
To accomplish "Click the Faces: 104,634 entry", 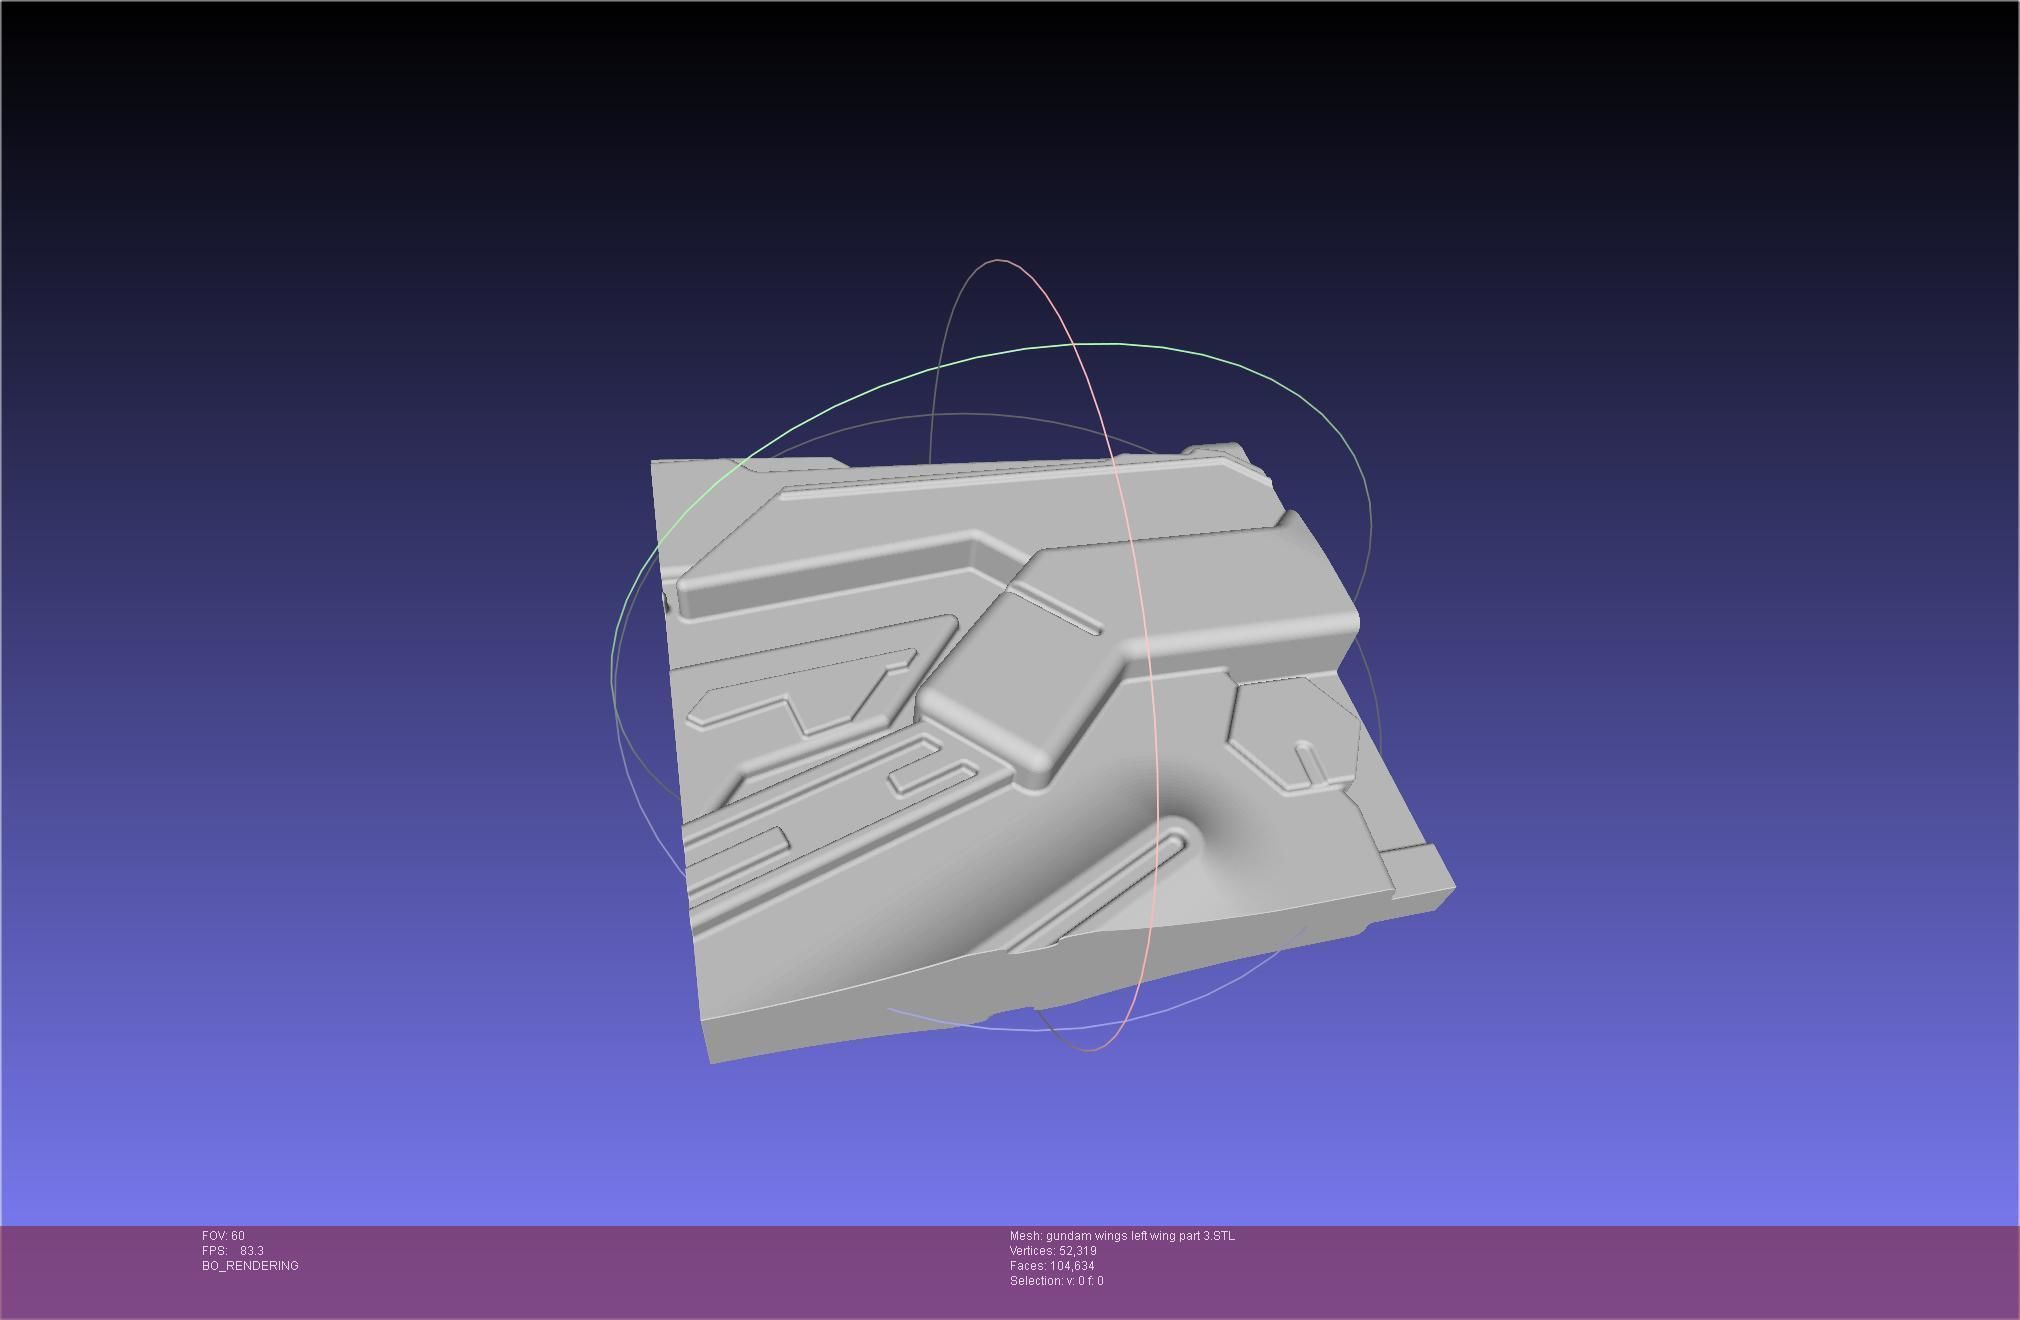I will pos(1052,1266).
